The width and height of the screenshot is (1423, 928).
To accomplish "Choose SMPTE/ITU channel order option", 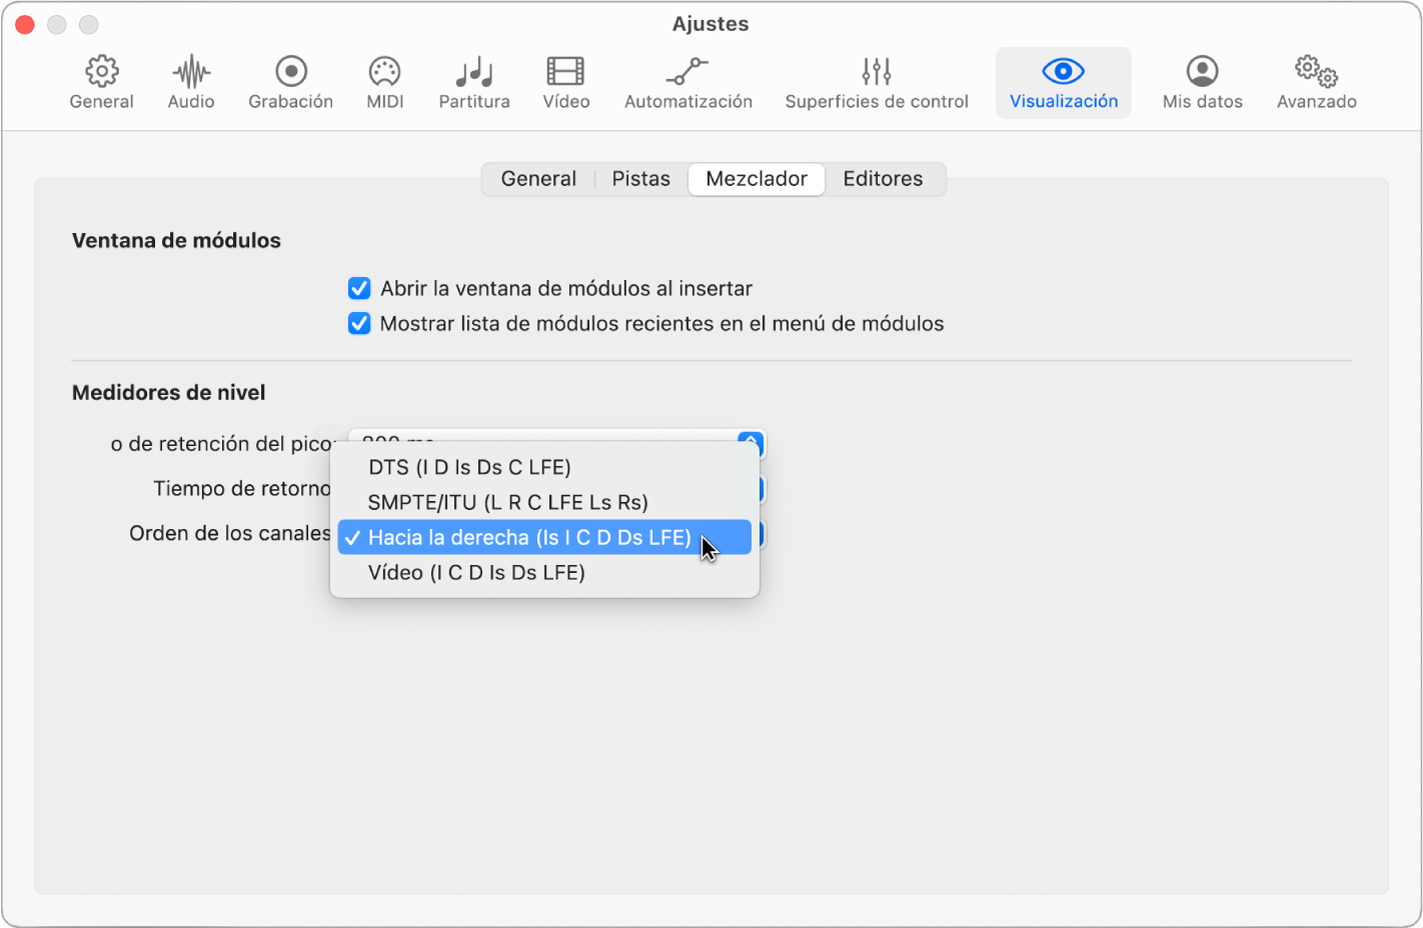I will pyautogui.click(x=507, y=502).
